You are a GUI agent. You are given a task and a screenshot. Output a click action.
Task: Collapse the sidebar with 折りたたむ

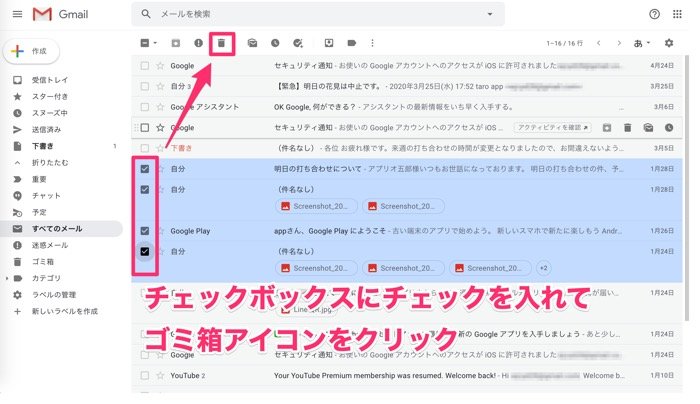[50, 162]
